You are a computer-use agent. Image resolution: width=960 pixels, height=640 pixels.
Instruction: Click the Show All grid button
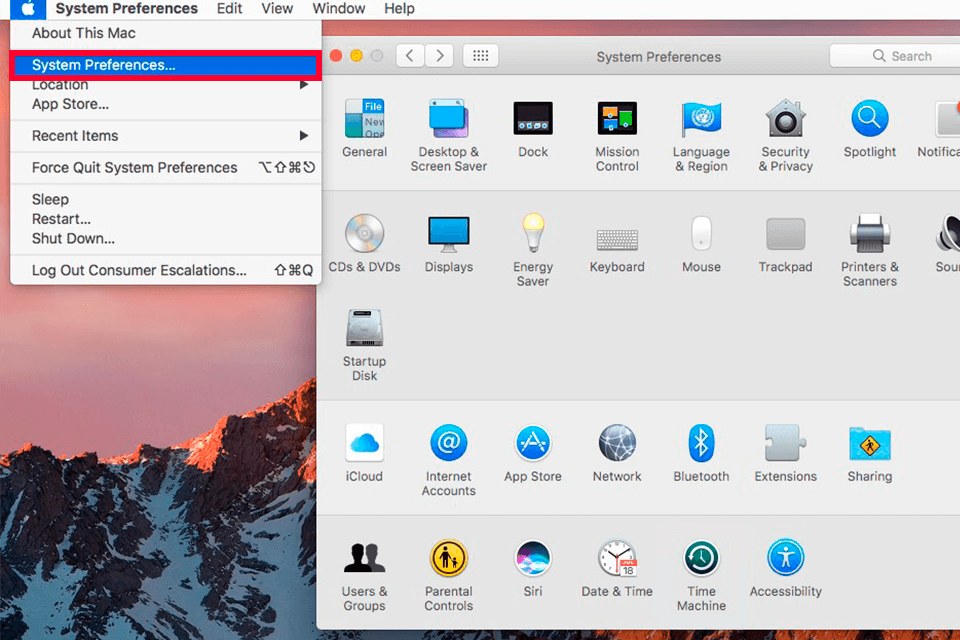click(x=481, y=56)
